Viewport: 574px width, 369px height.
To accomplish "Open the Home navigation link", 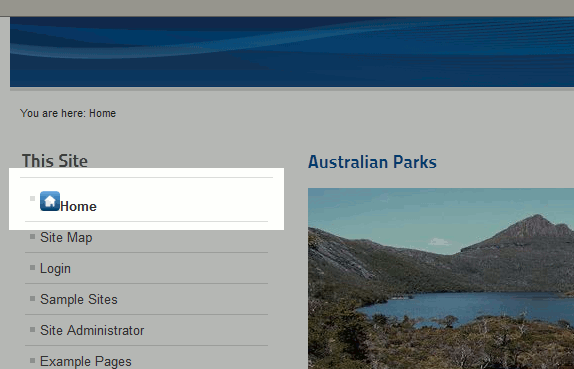I will [x=78, y=206].
